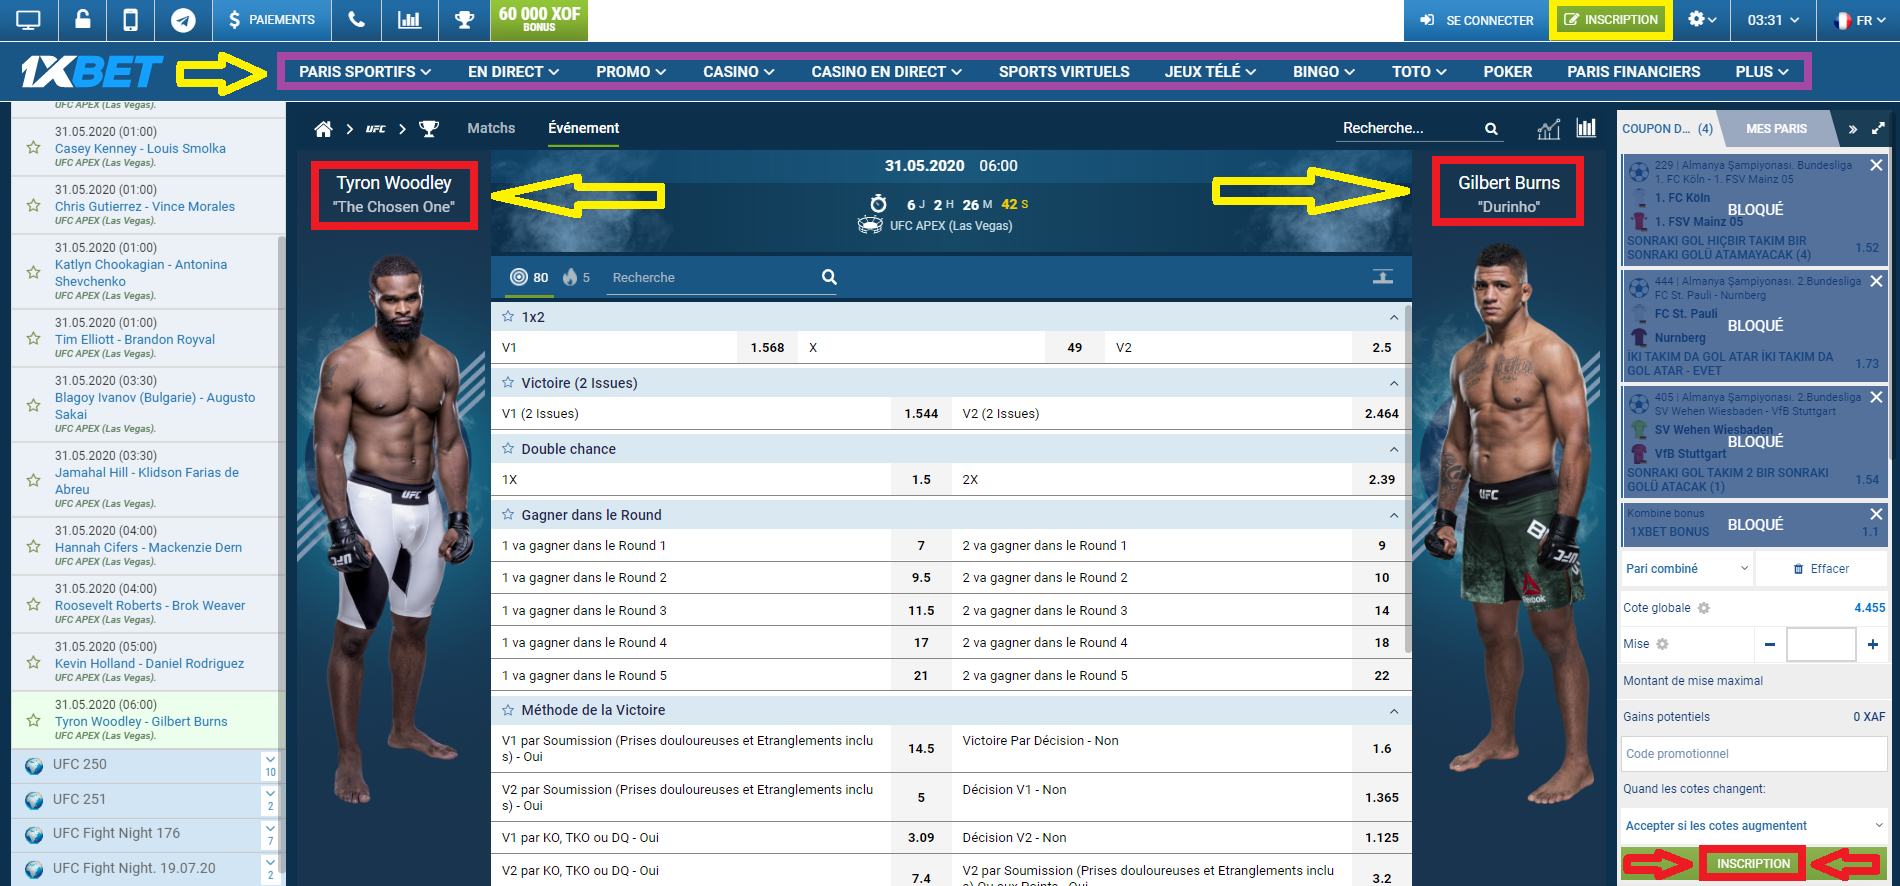Screen dimensions: 1900x886
Task: Switch to the Événement tab
Action: tap(583, 128)
